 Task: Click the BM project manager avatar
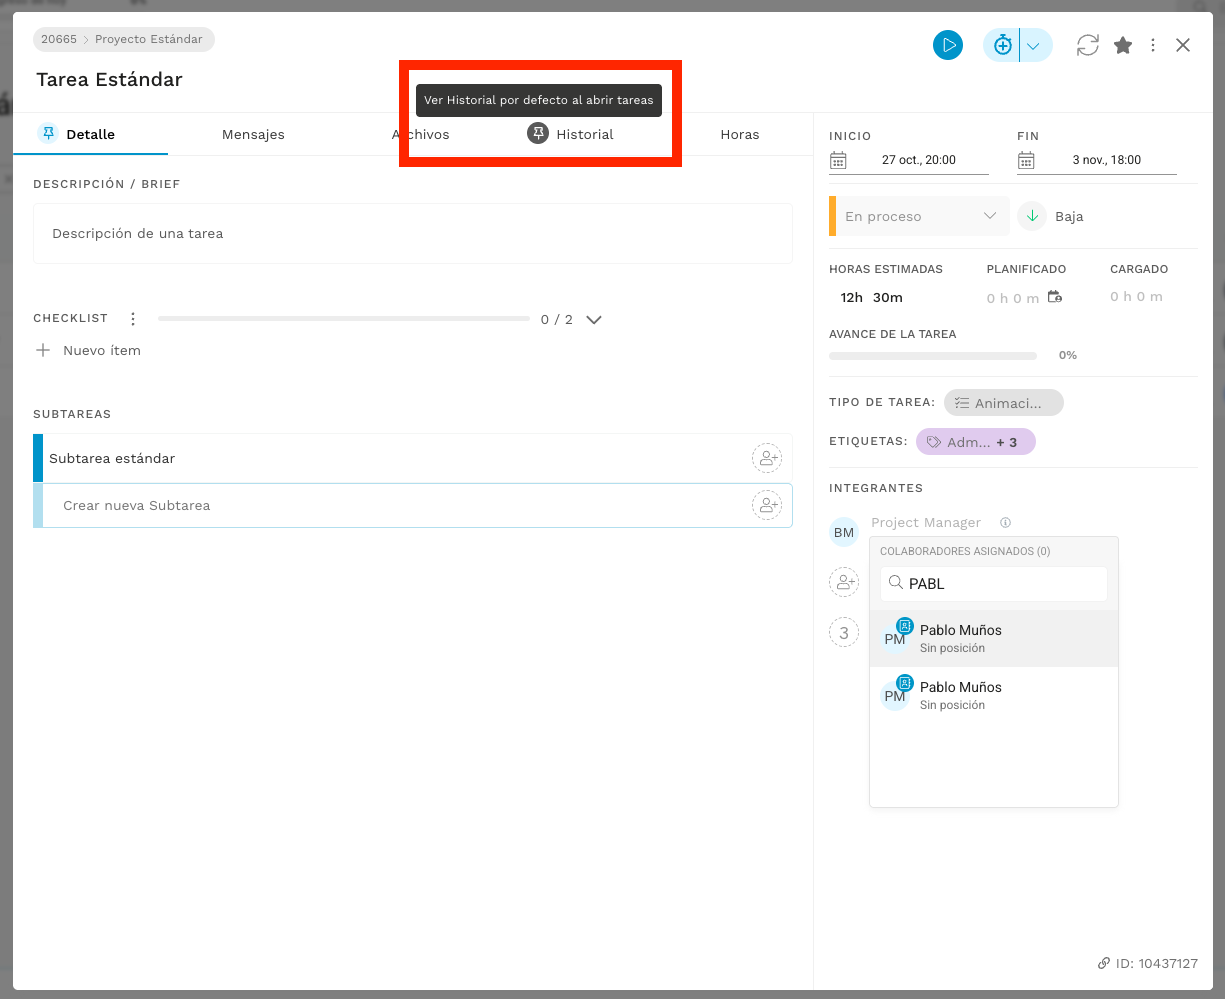pyautogui.click(x=844, y=532)
